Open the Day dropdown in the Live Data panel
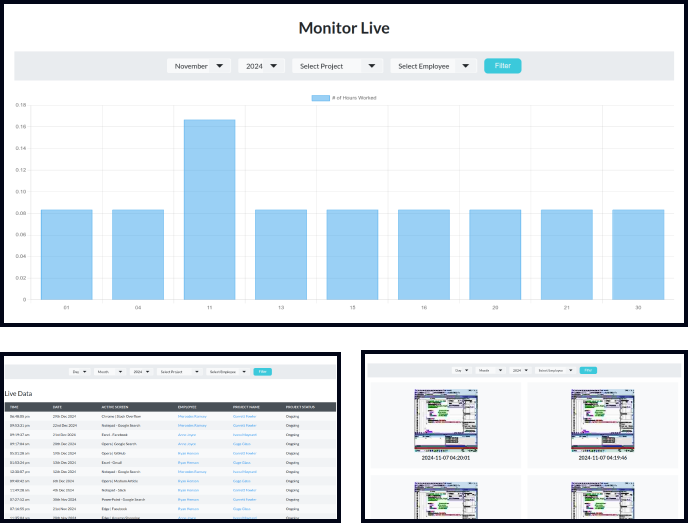The width and height of the screenshot is (688, 523). (79, 372)
